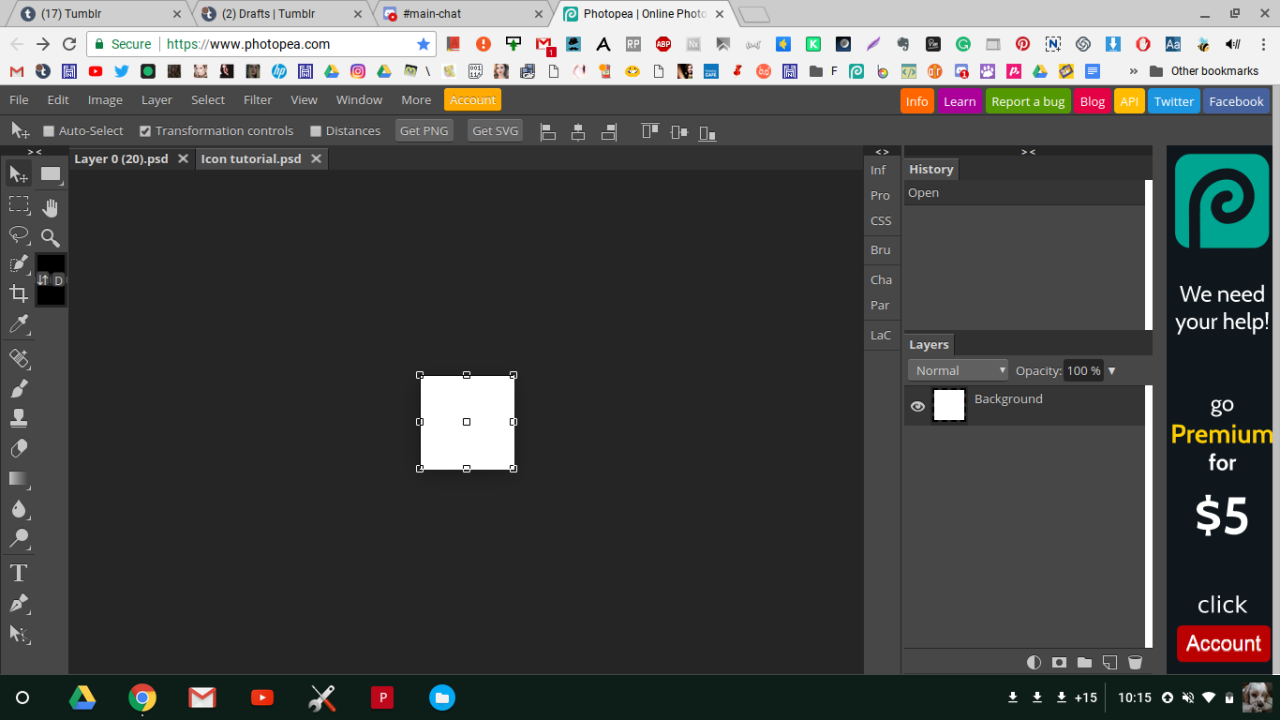Viewport: 1280px width, 720px height.
Task: Choose the Gradient tool
Action: click(17, 479)
